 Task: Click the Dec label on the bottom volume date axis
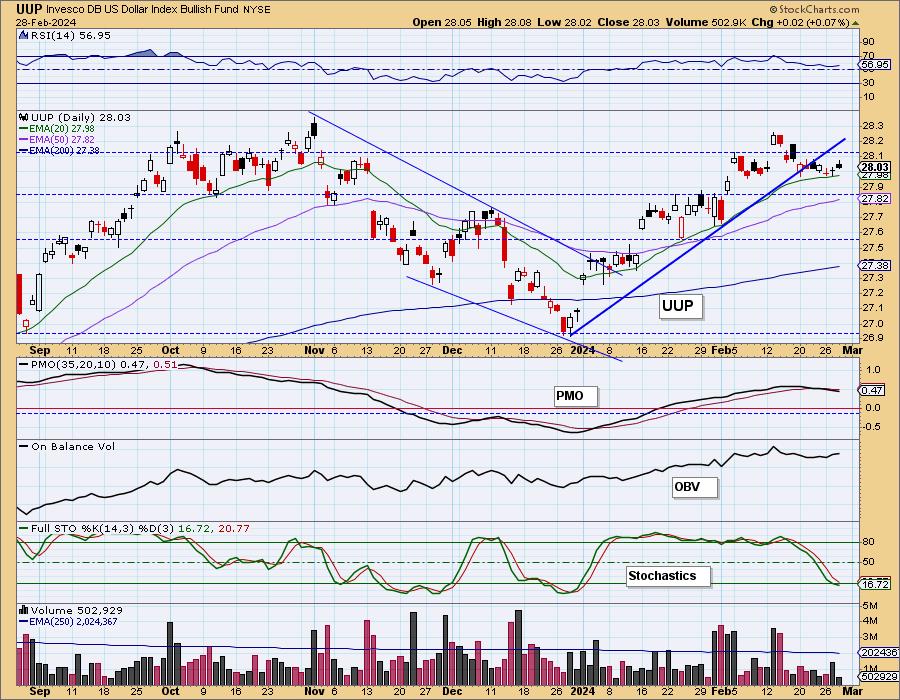click(452, 690)
